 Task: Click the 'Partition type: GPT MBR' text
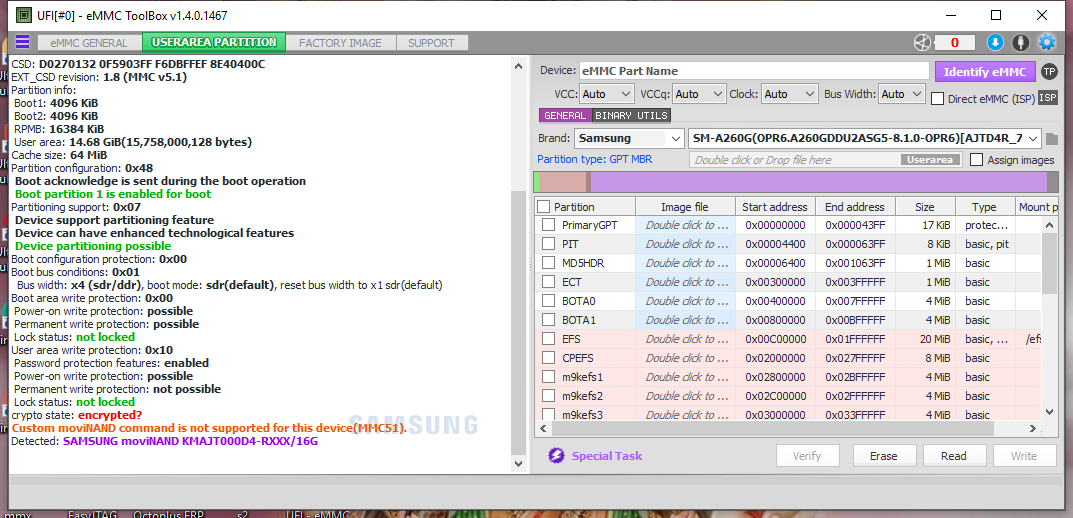(x=595, y=159)
